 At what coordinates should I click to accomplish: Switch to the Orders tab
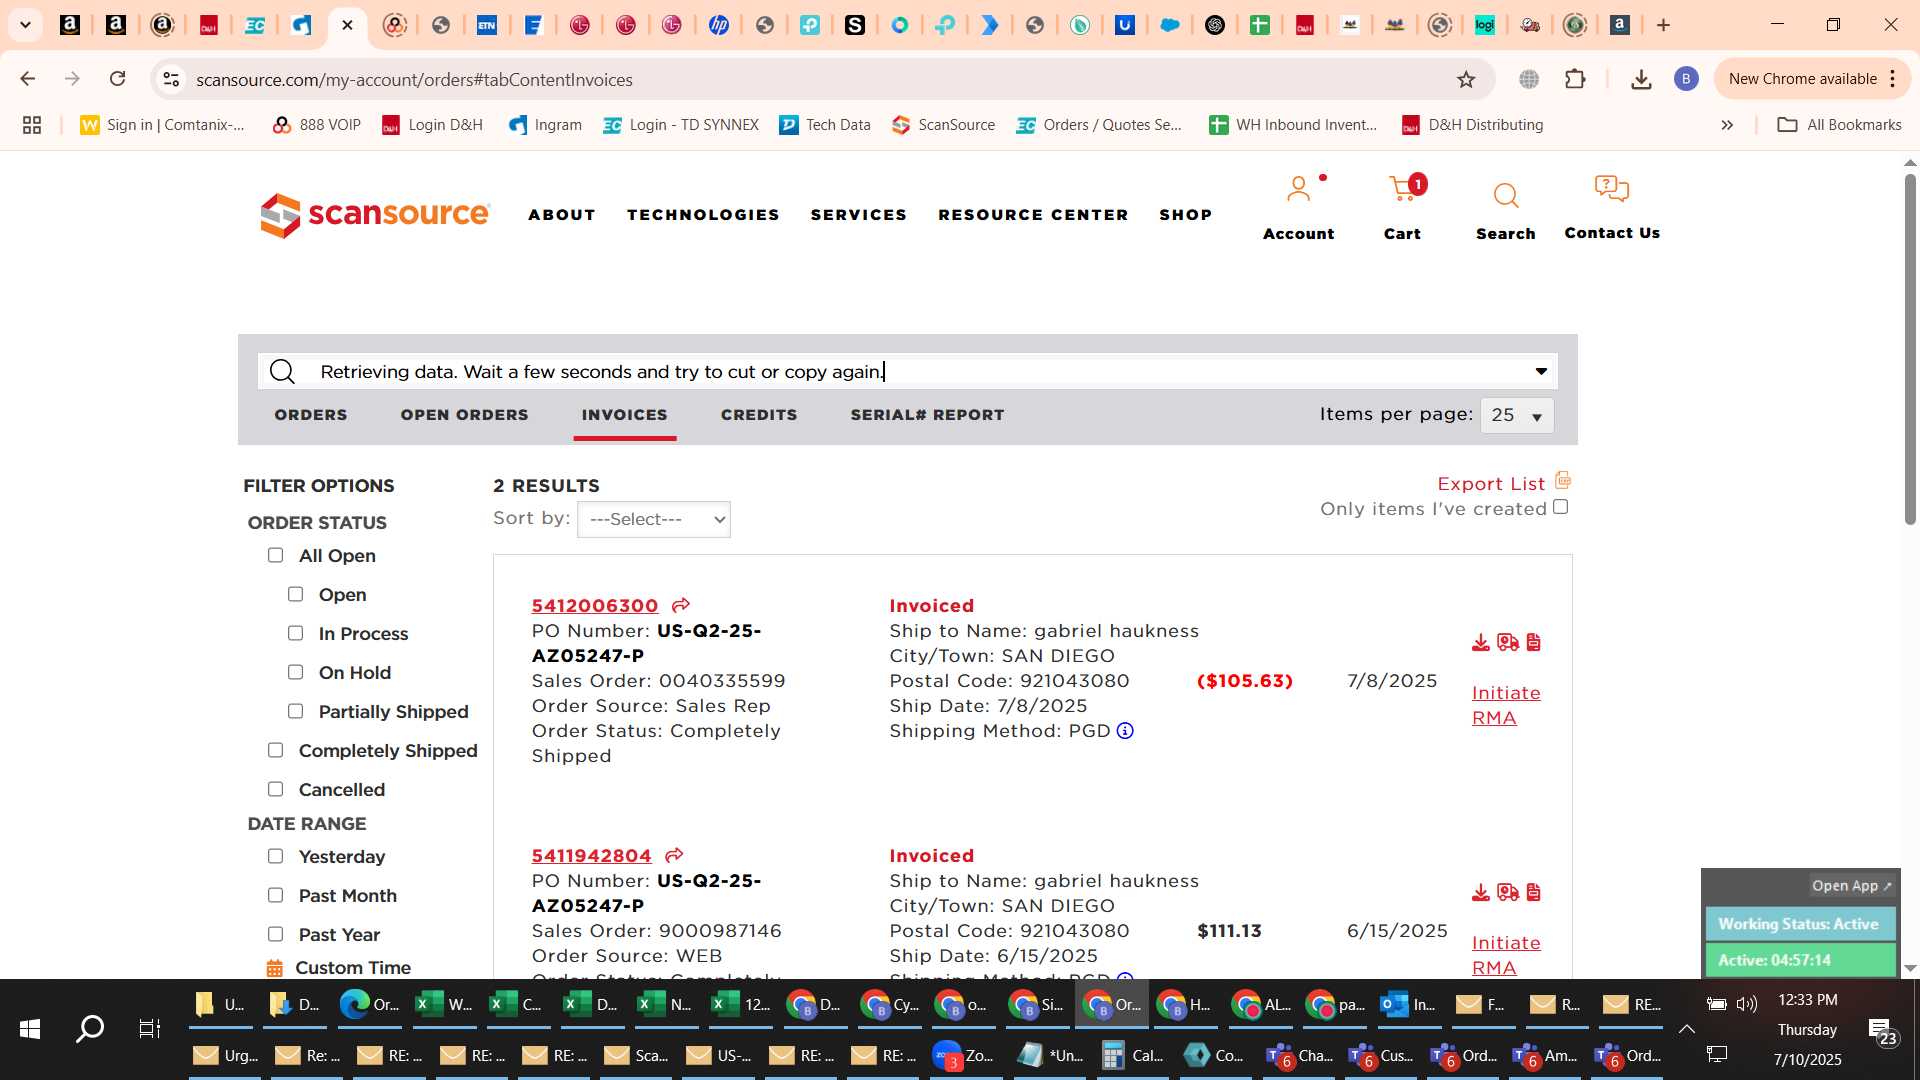click(x=311, y=415)
